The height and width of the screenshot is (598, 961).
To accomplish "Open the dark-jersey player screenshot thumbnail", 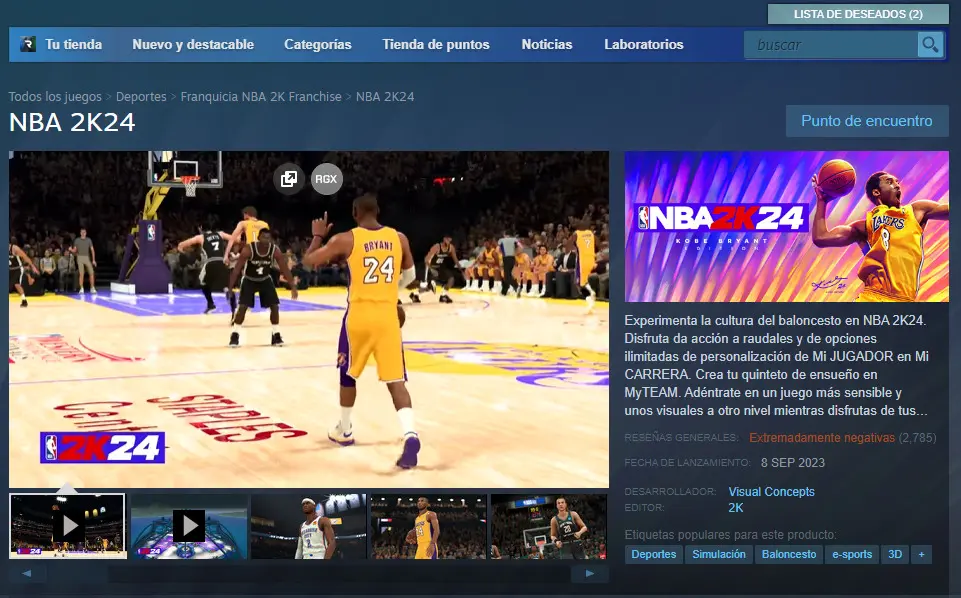I will pos(549,526).
